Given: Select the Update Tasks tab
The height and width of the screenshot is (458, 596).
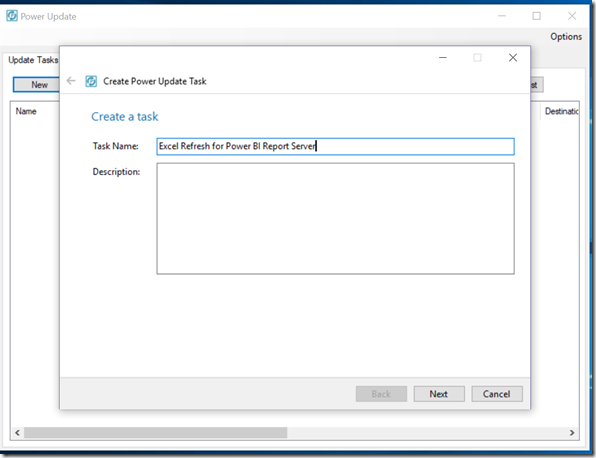Looking at the screenshot, I should click(33, 60).
